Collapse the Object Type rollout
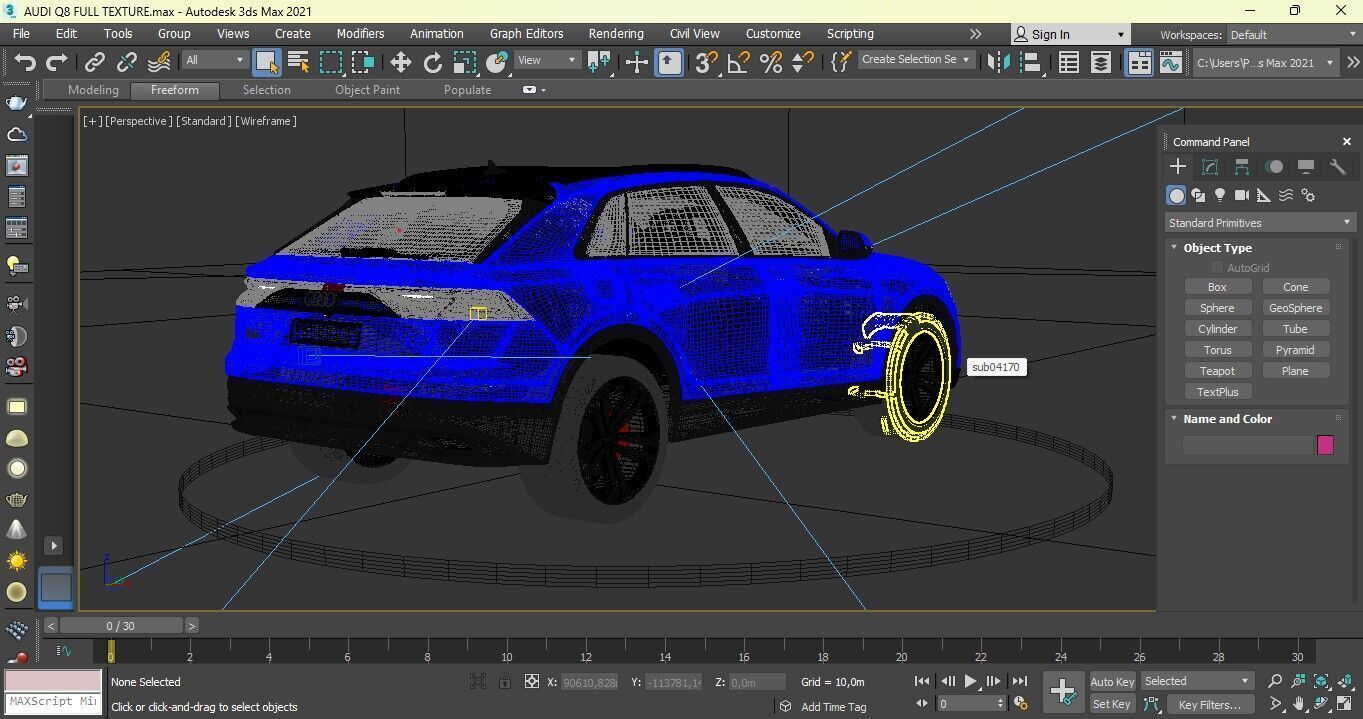Viewport: 1363px width, 719px height. [x=1217, y=248]
